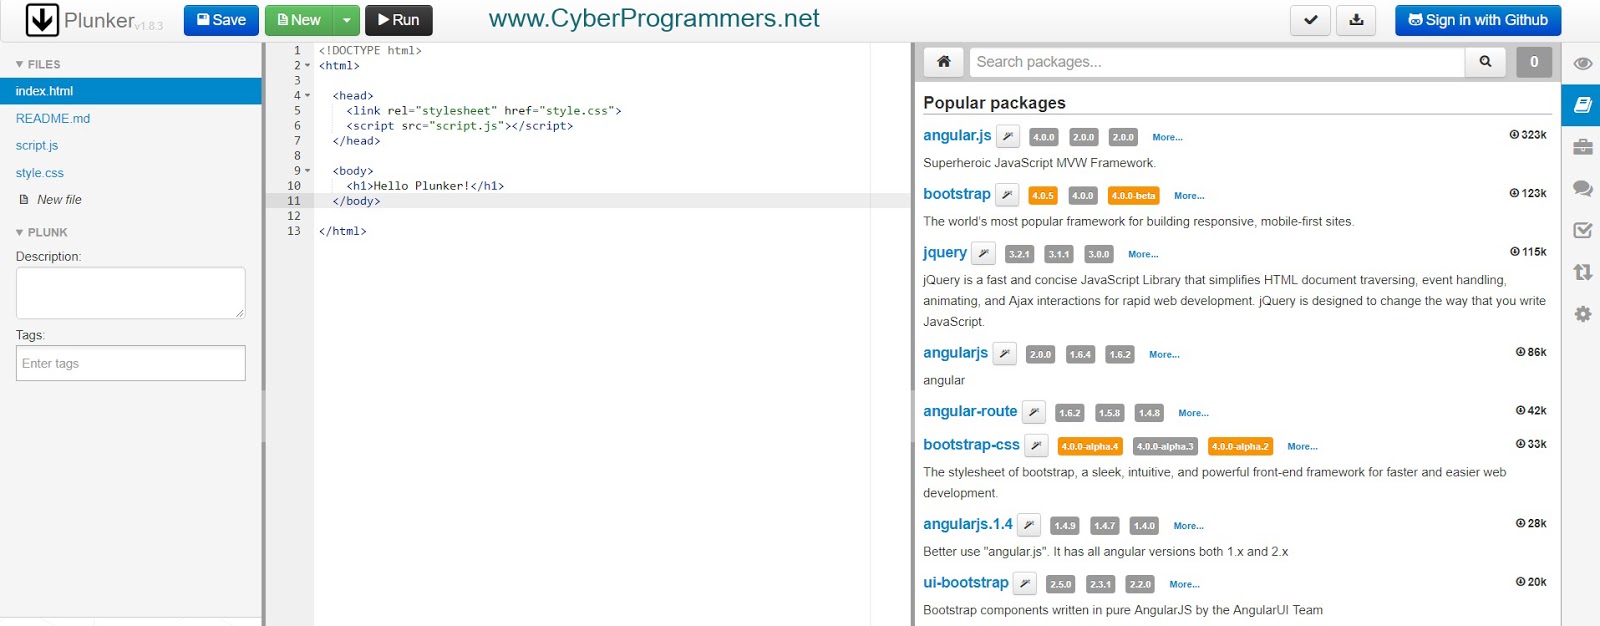Viewport: 1600px width, 626px height.
Task: Open the bootstrap package link
Action: click(957, 194)
